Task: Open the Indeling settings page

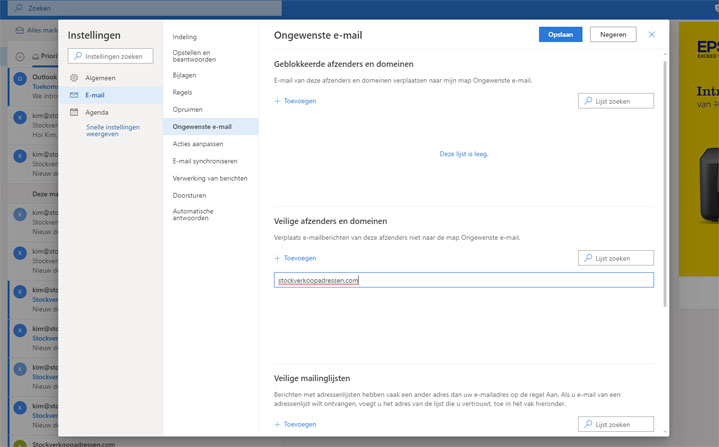Action: tap(185, 36)
